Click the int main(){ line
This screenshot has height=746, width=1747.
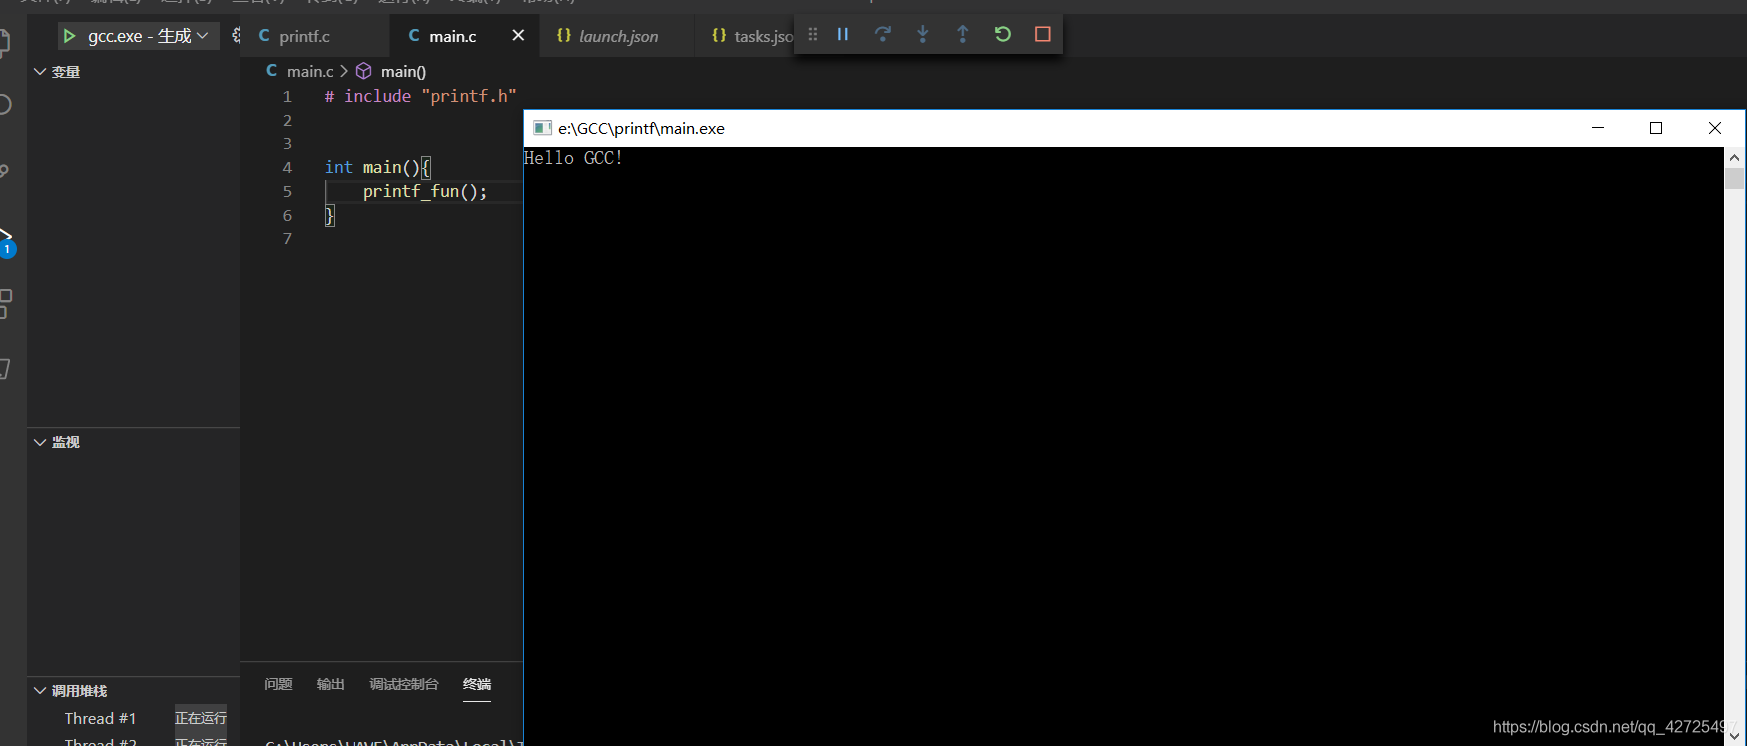[378, 167]
